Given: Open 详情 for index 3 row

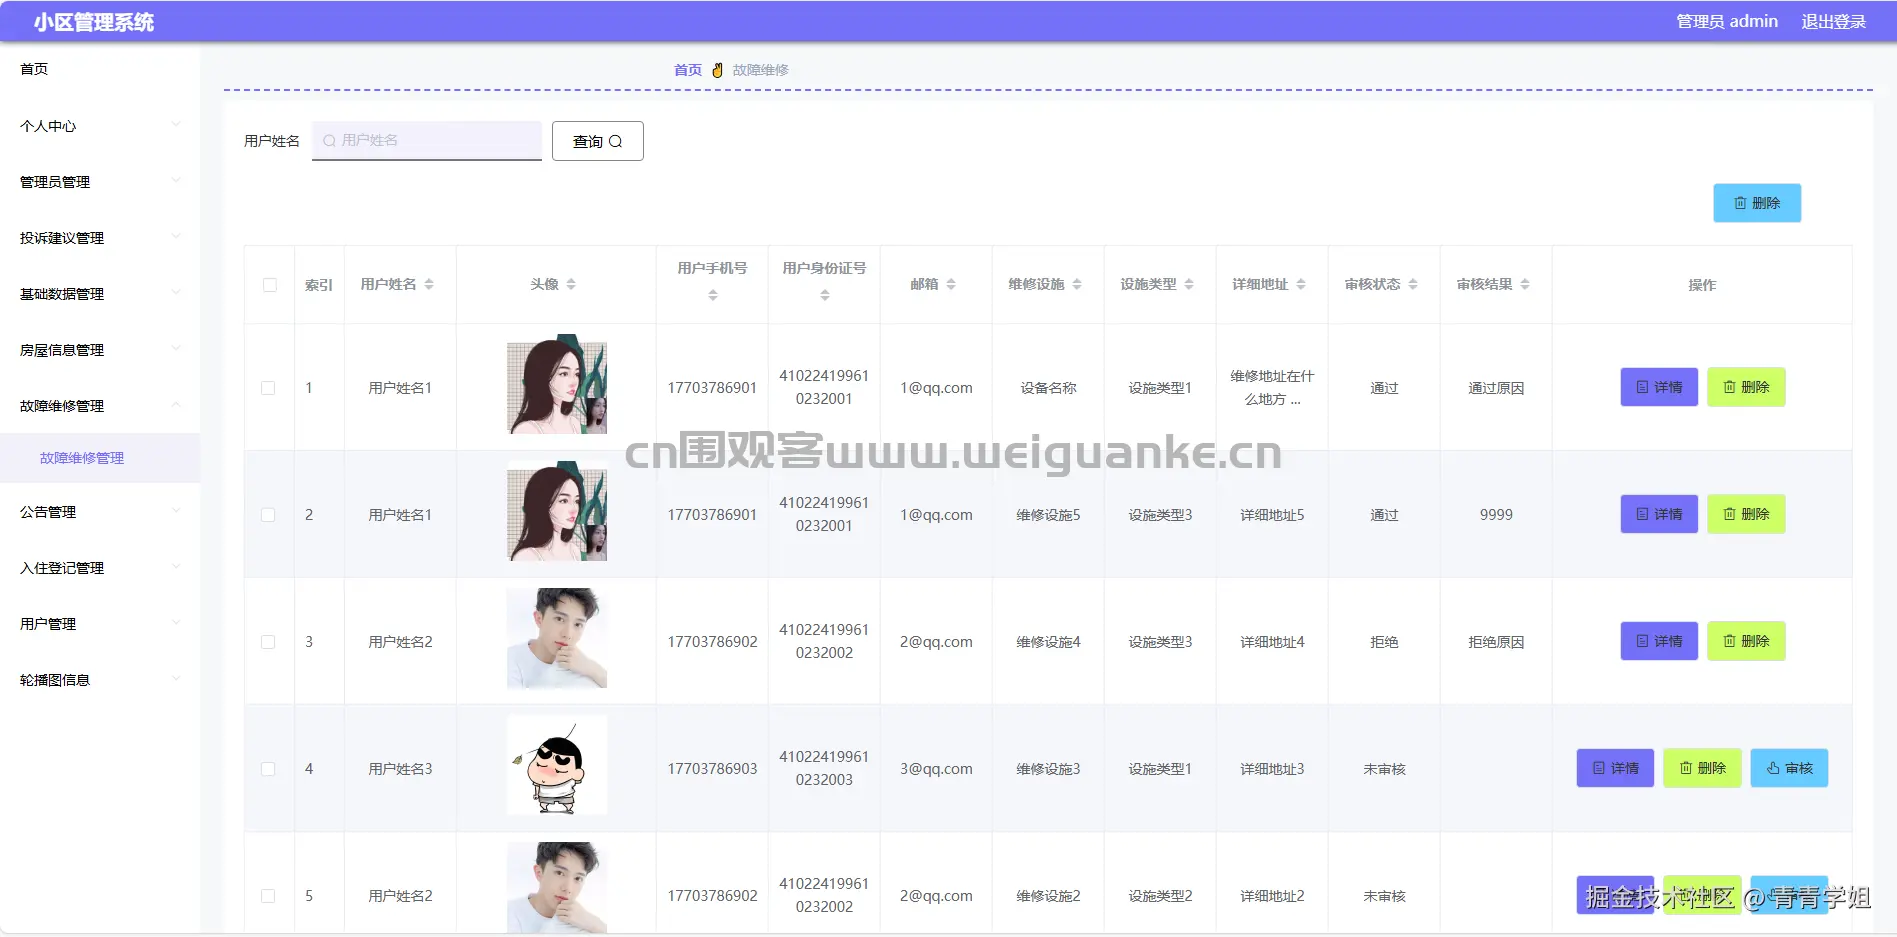Looking at the screenshot, I should point(1659,641).
